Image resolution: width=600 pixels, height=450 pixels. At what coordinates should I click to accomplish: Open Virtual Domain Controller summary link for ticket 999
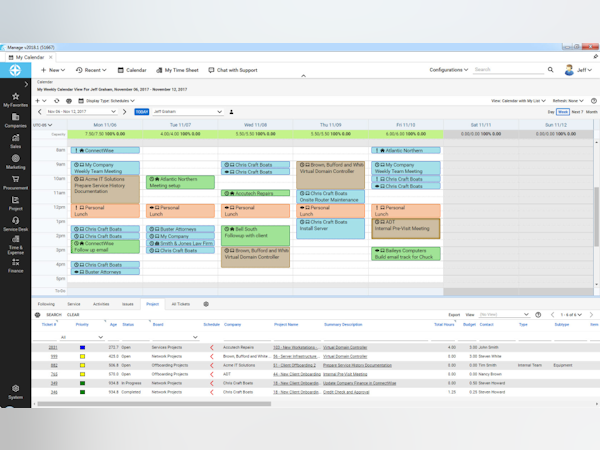345,356
